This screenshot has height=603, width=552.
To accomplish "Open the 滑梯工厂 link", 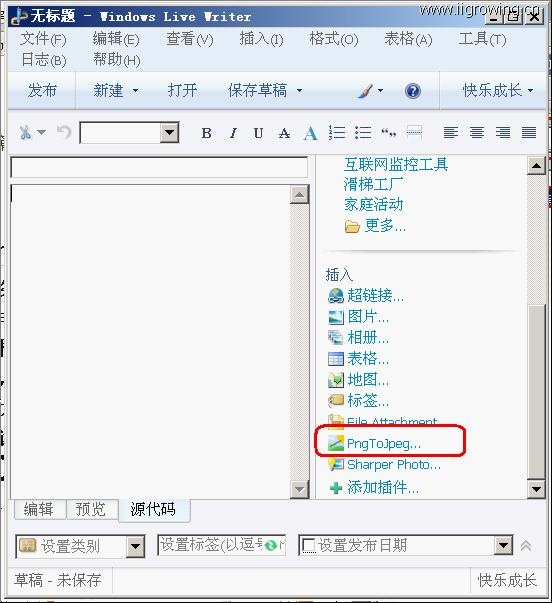I will click(x=373, y=185).
